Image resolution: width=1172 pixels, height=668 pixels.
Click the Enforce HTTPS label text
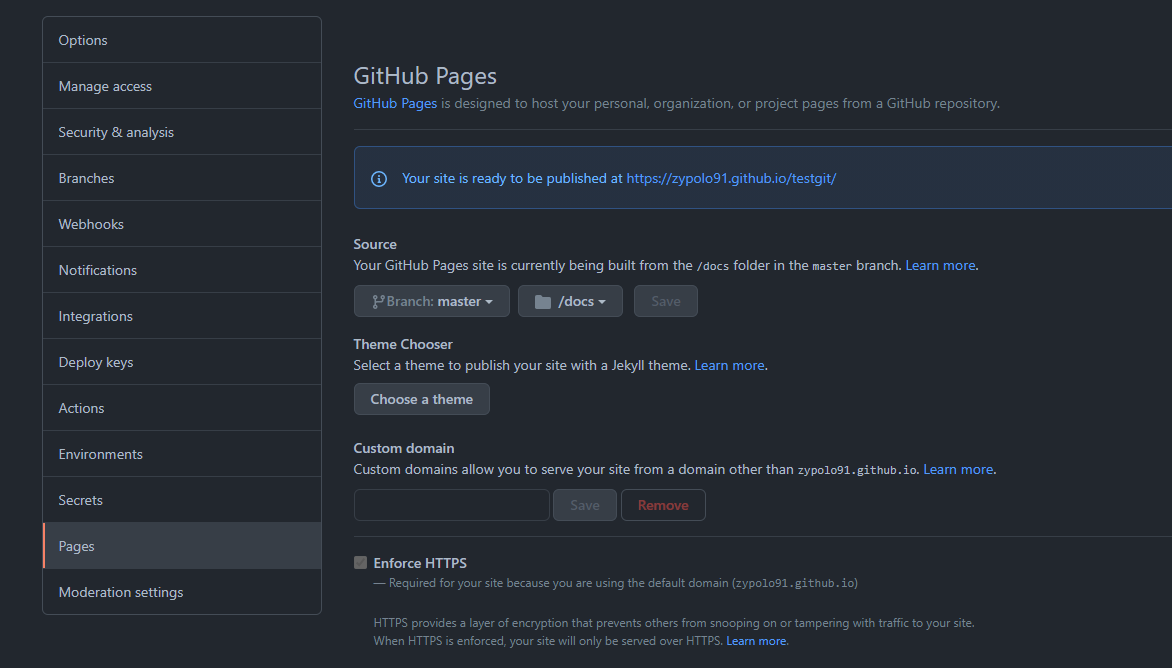(420, 563)
